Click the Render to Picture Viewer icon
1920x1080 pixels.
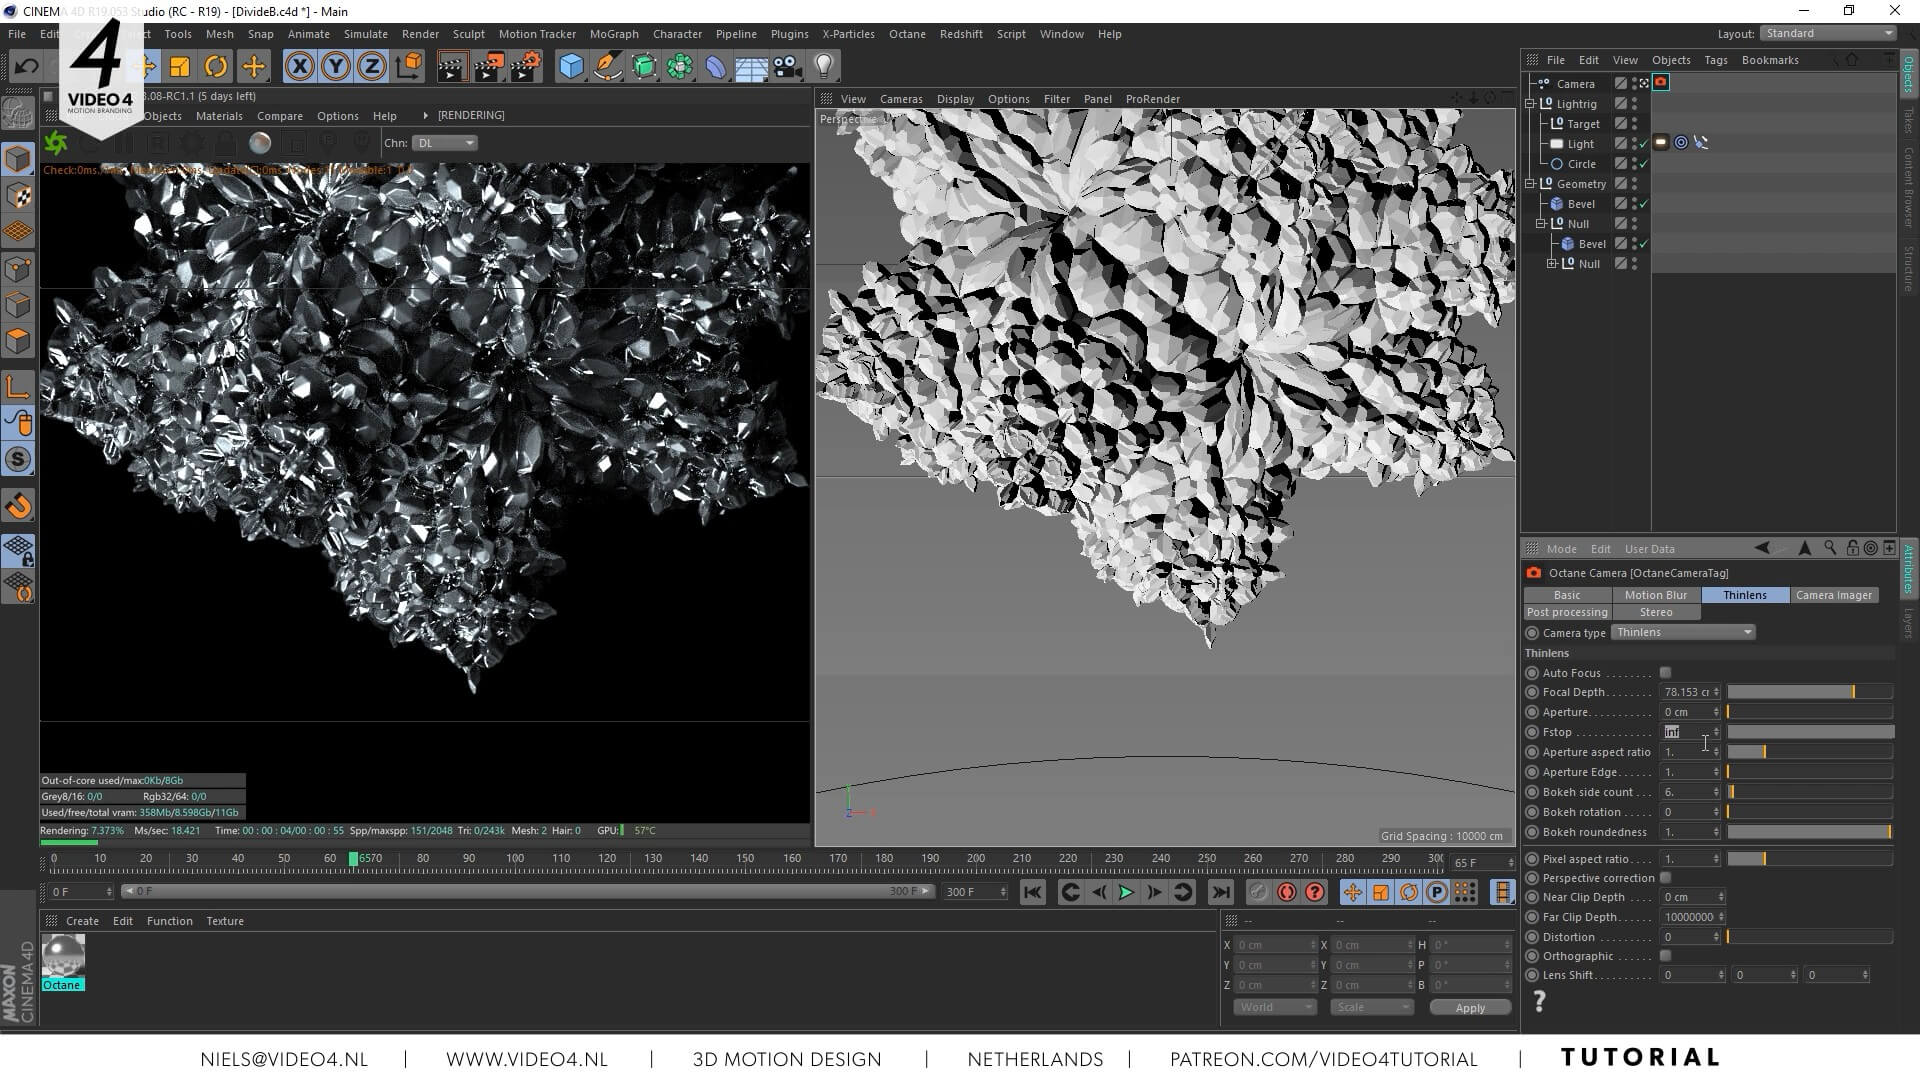pos(488,66)
